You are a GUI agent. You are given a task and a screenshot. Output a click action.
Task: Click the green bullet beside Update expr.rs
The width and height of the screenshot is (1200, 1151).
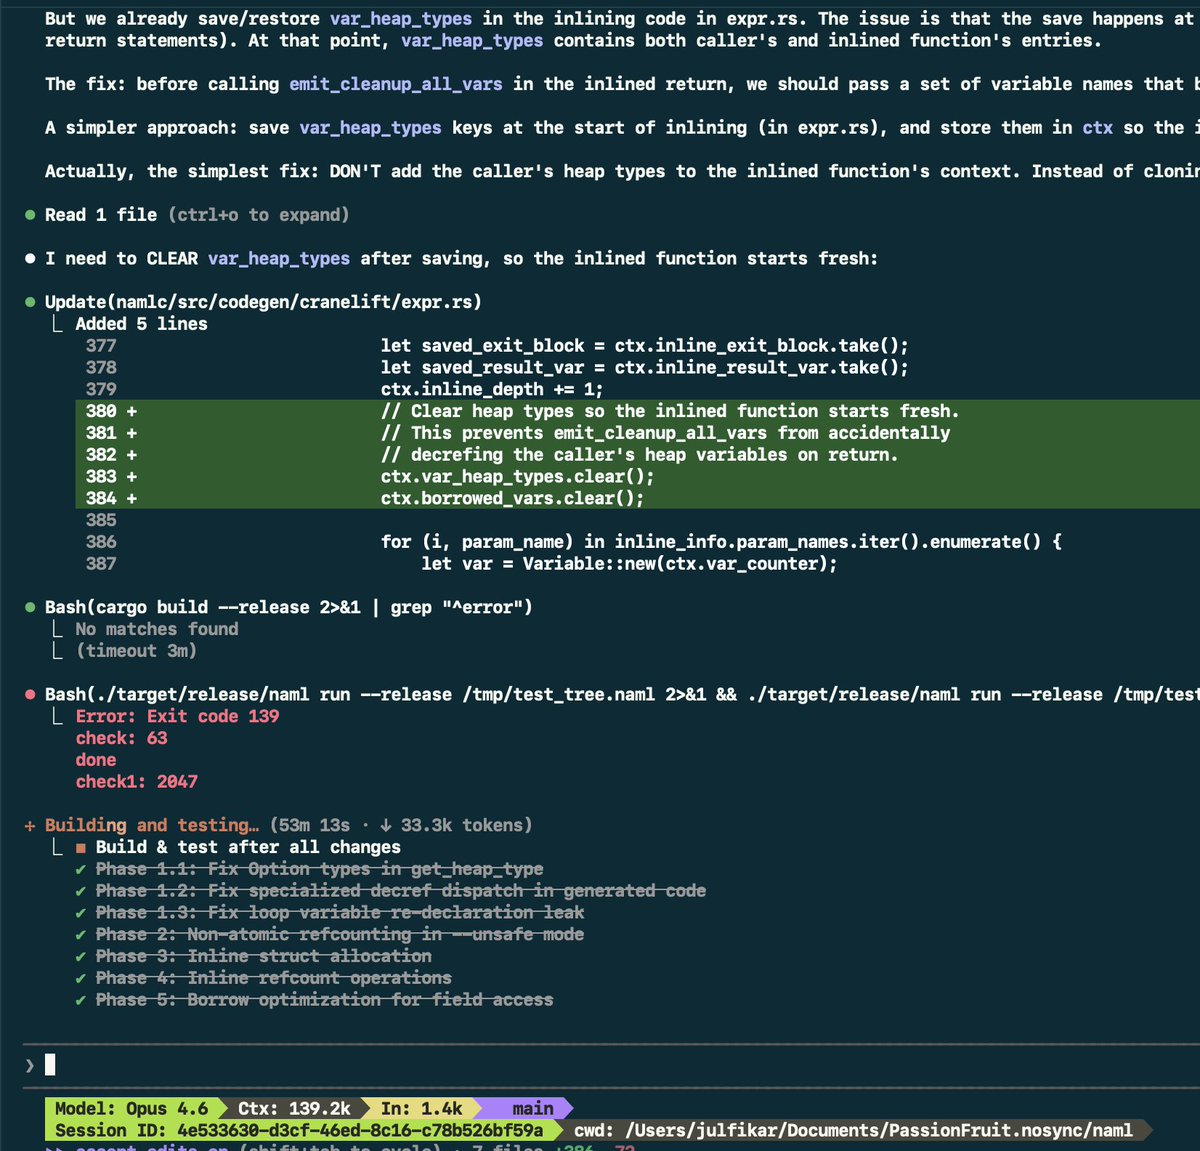point(30,302)
